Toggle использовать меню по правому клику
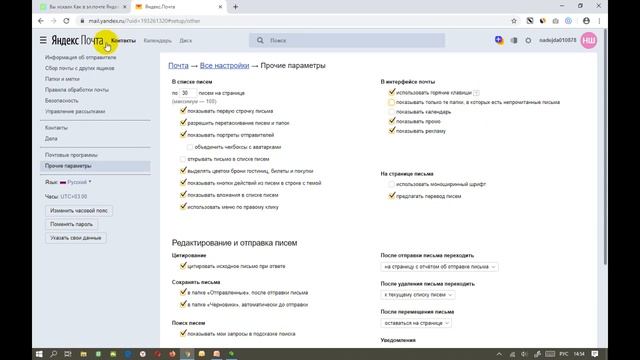640x360 pixels. click(183, 207)
